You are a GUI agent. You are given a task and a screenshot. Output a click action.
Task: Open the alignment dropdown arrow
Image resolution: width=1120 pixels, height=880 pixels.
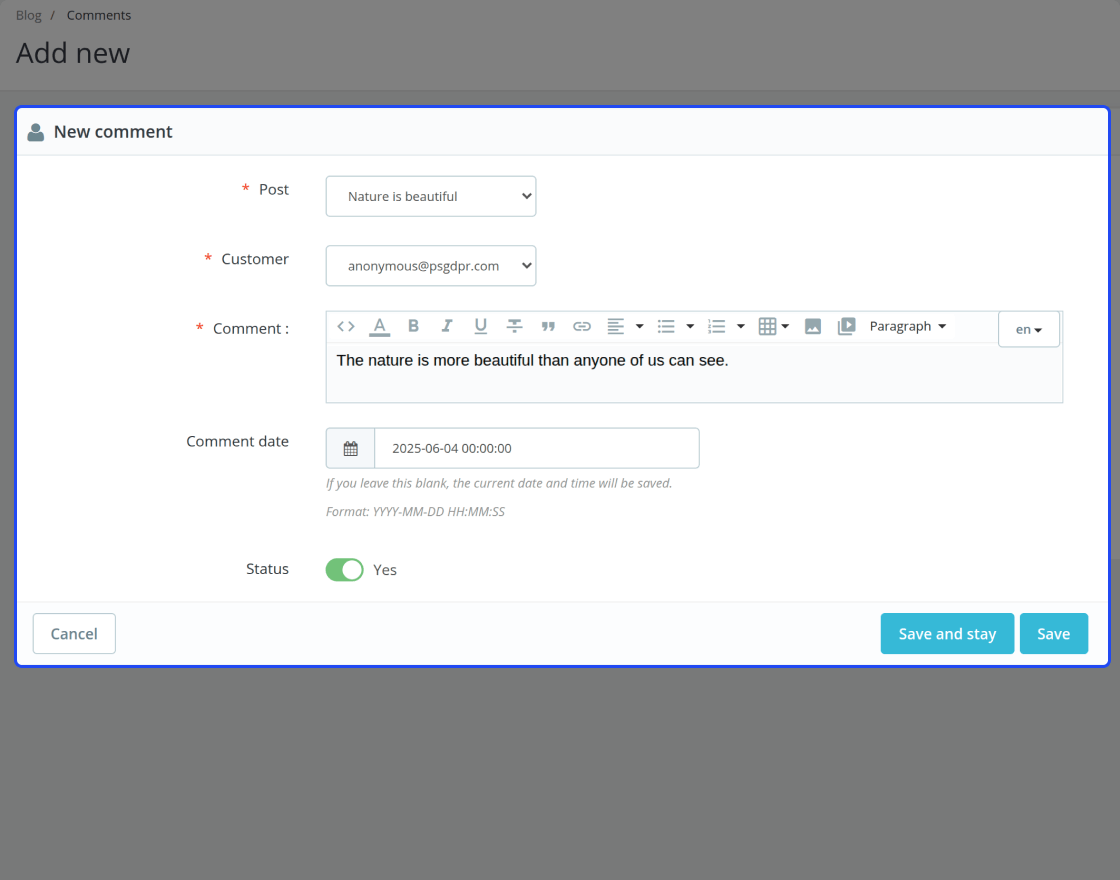(x=639, y=326)
